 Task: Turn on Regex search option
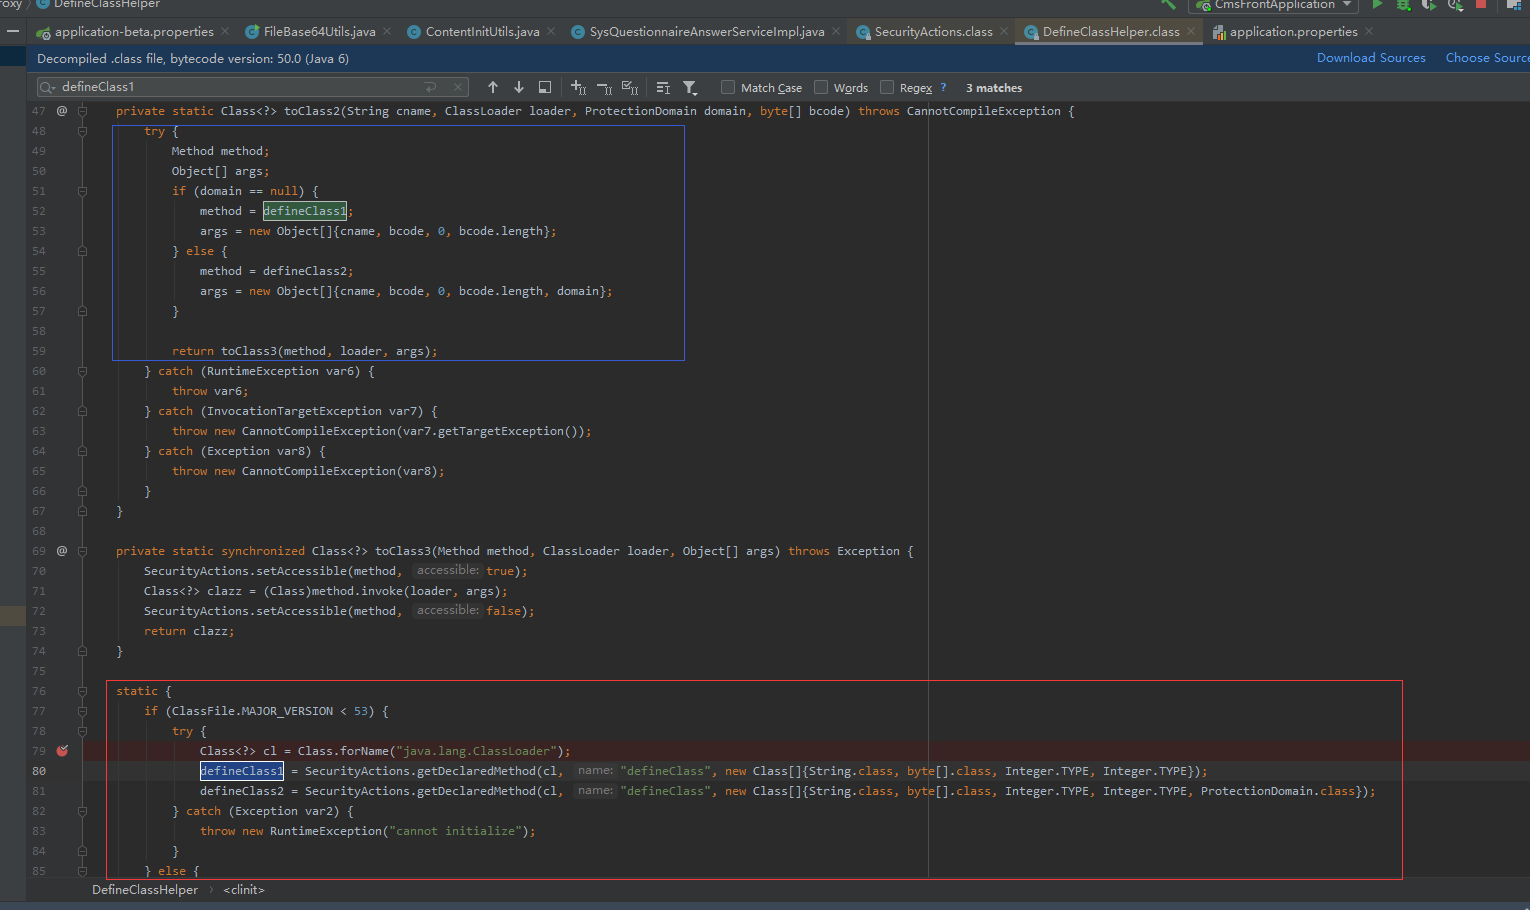point(887,88)
